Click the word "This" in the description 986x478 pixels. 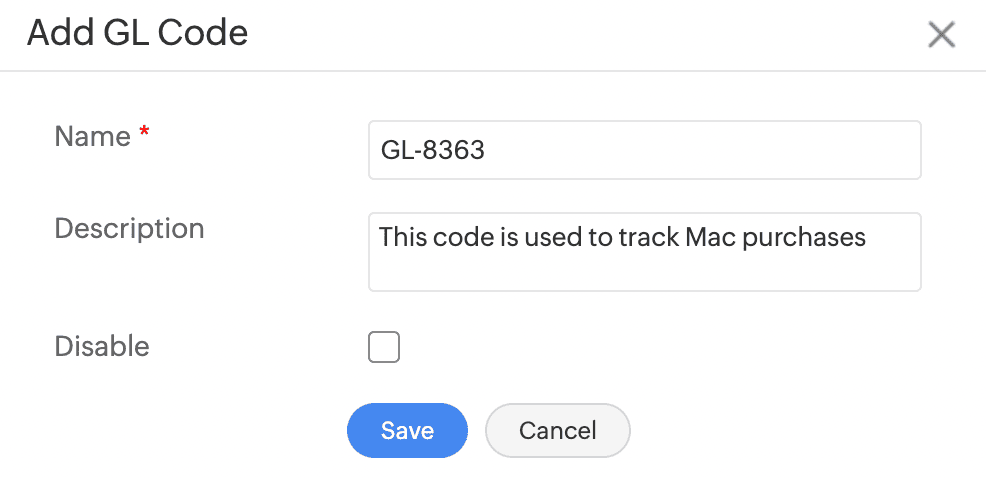tap(402, 238)
